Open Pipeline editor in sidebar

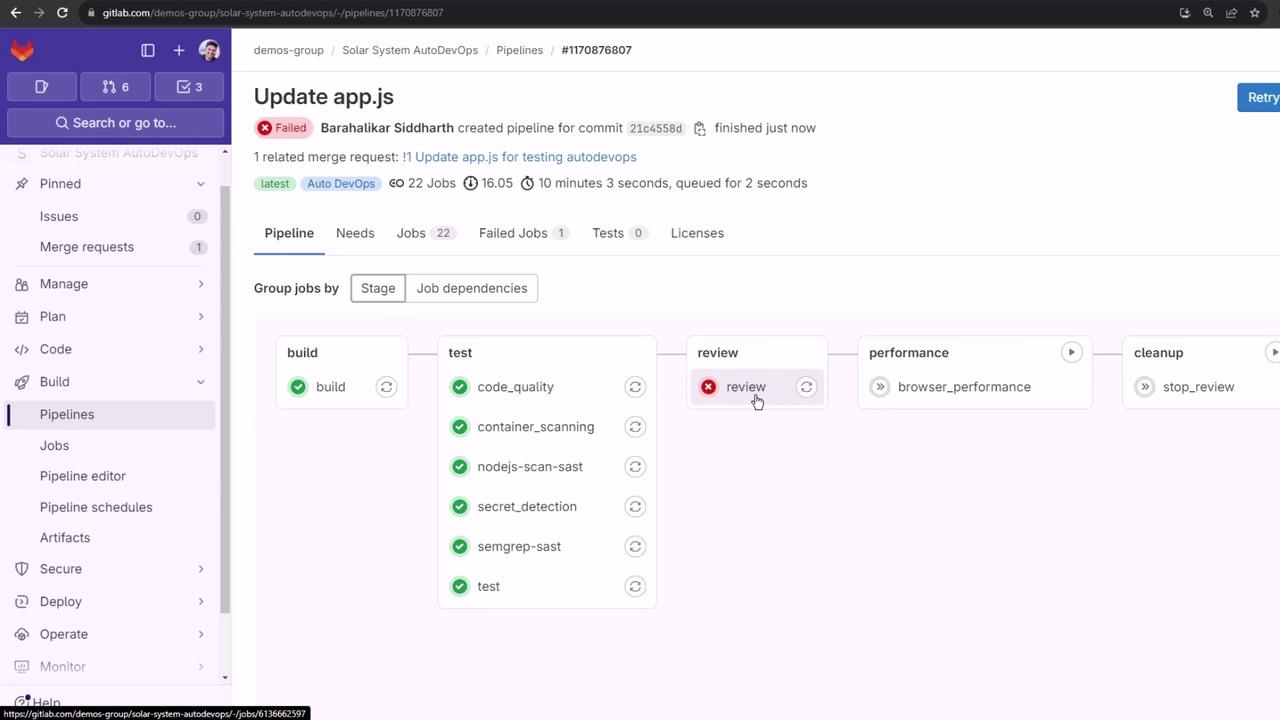pos(83,476)
